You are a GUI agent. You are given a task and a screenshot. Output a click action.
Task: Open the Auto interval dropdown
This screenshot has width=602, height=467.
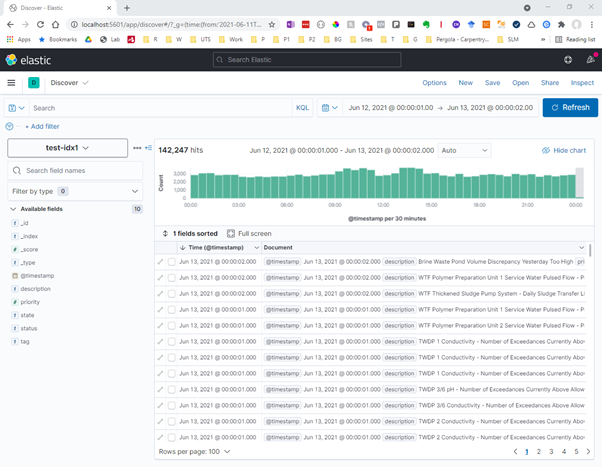[464, 150]
